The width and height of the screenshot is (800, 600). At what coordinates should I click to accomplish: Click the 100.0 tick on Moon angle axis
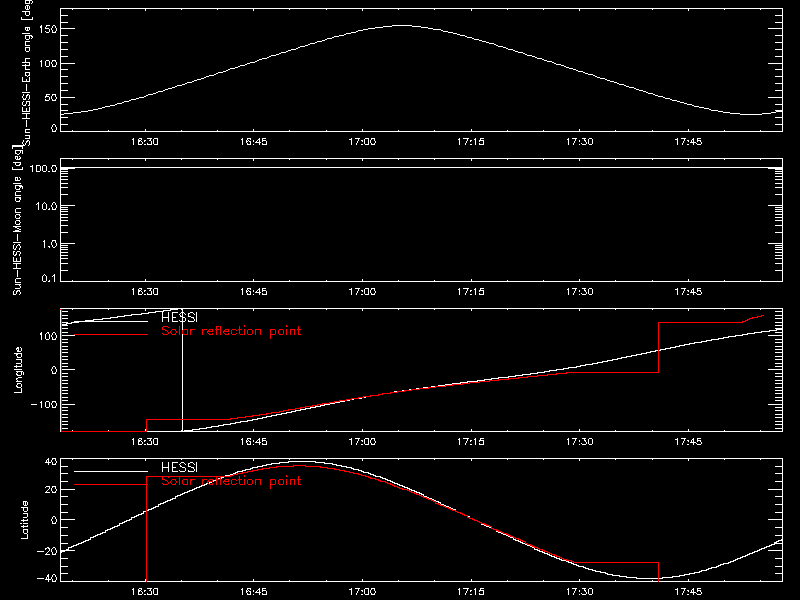point(43,168)
